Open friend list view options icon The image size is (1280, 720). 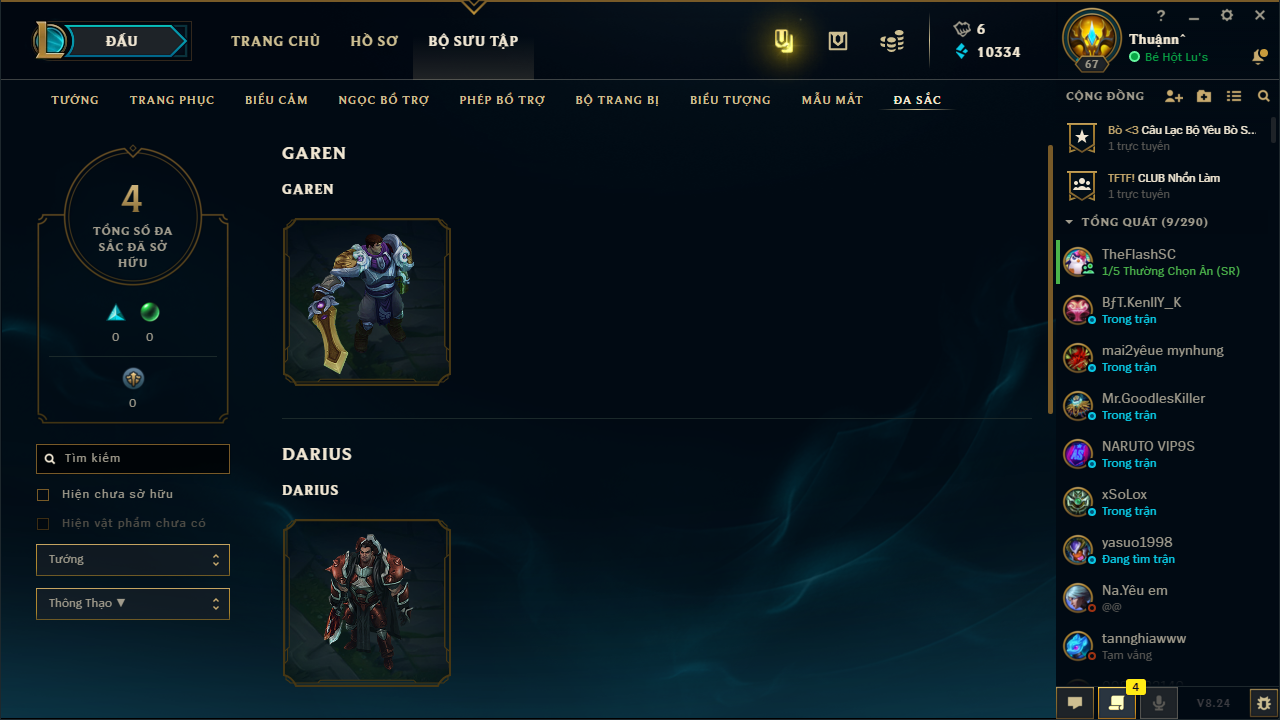(1234, 96)
